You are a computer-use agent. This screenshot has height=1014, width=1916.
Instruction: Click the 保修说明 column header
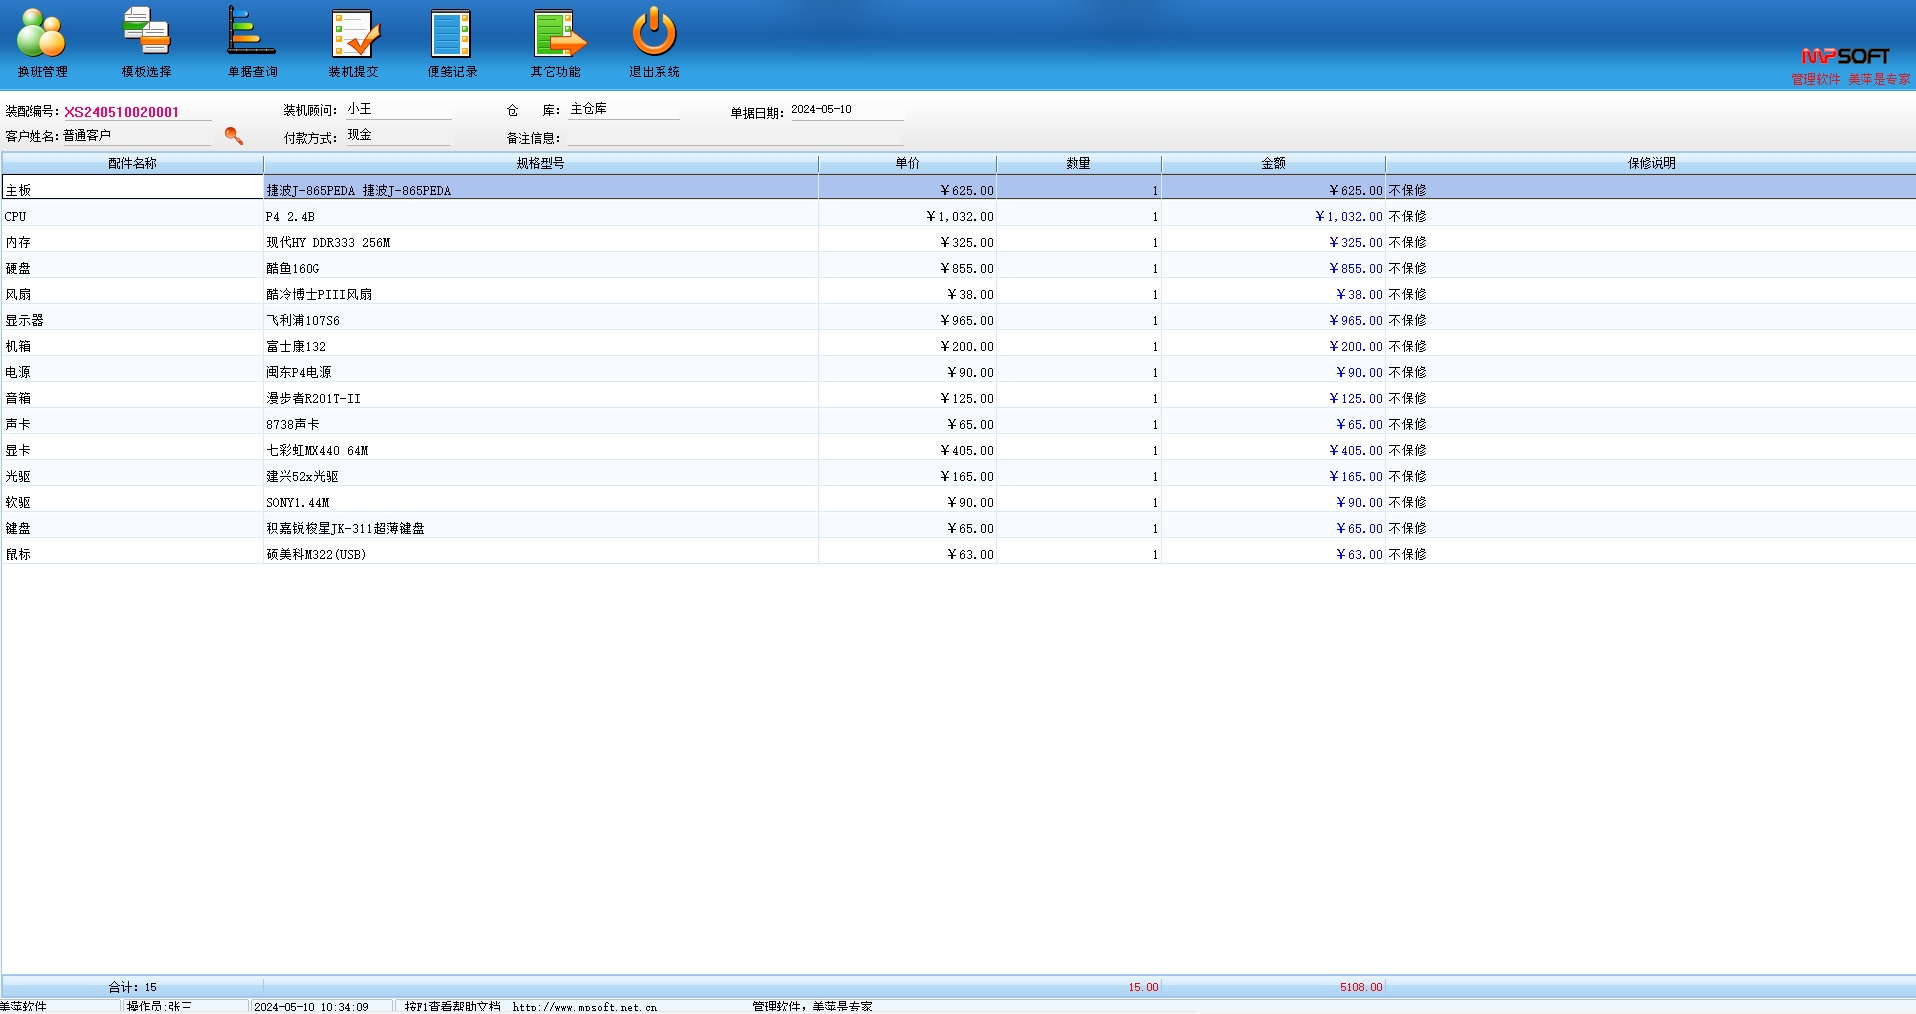[x=1650, y=164]
